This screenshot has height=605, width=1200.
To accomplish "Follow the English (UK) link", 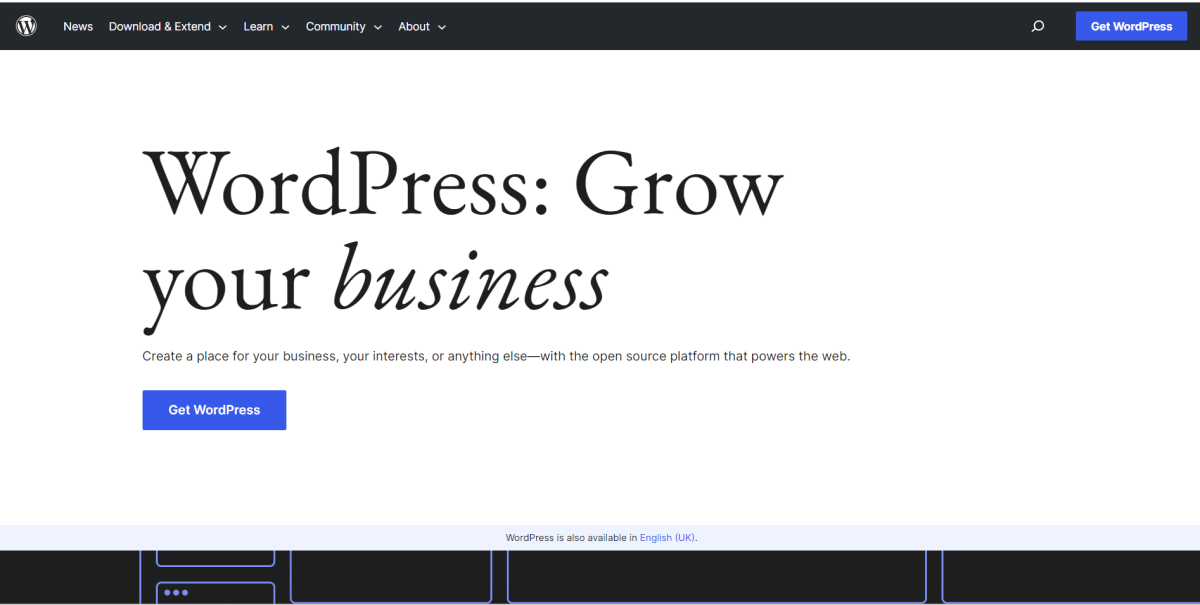I will [x=667, y=538].
